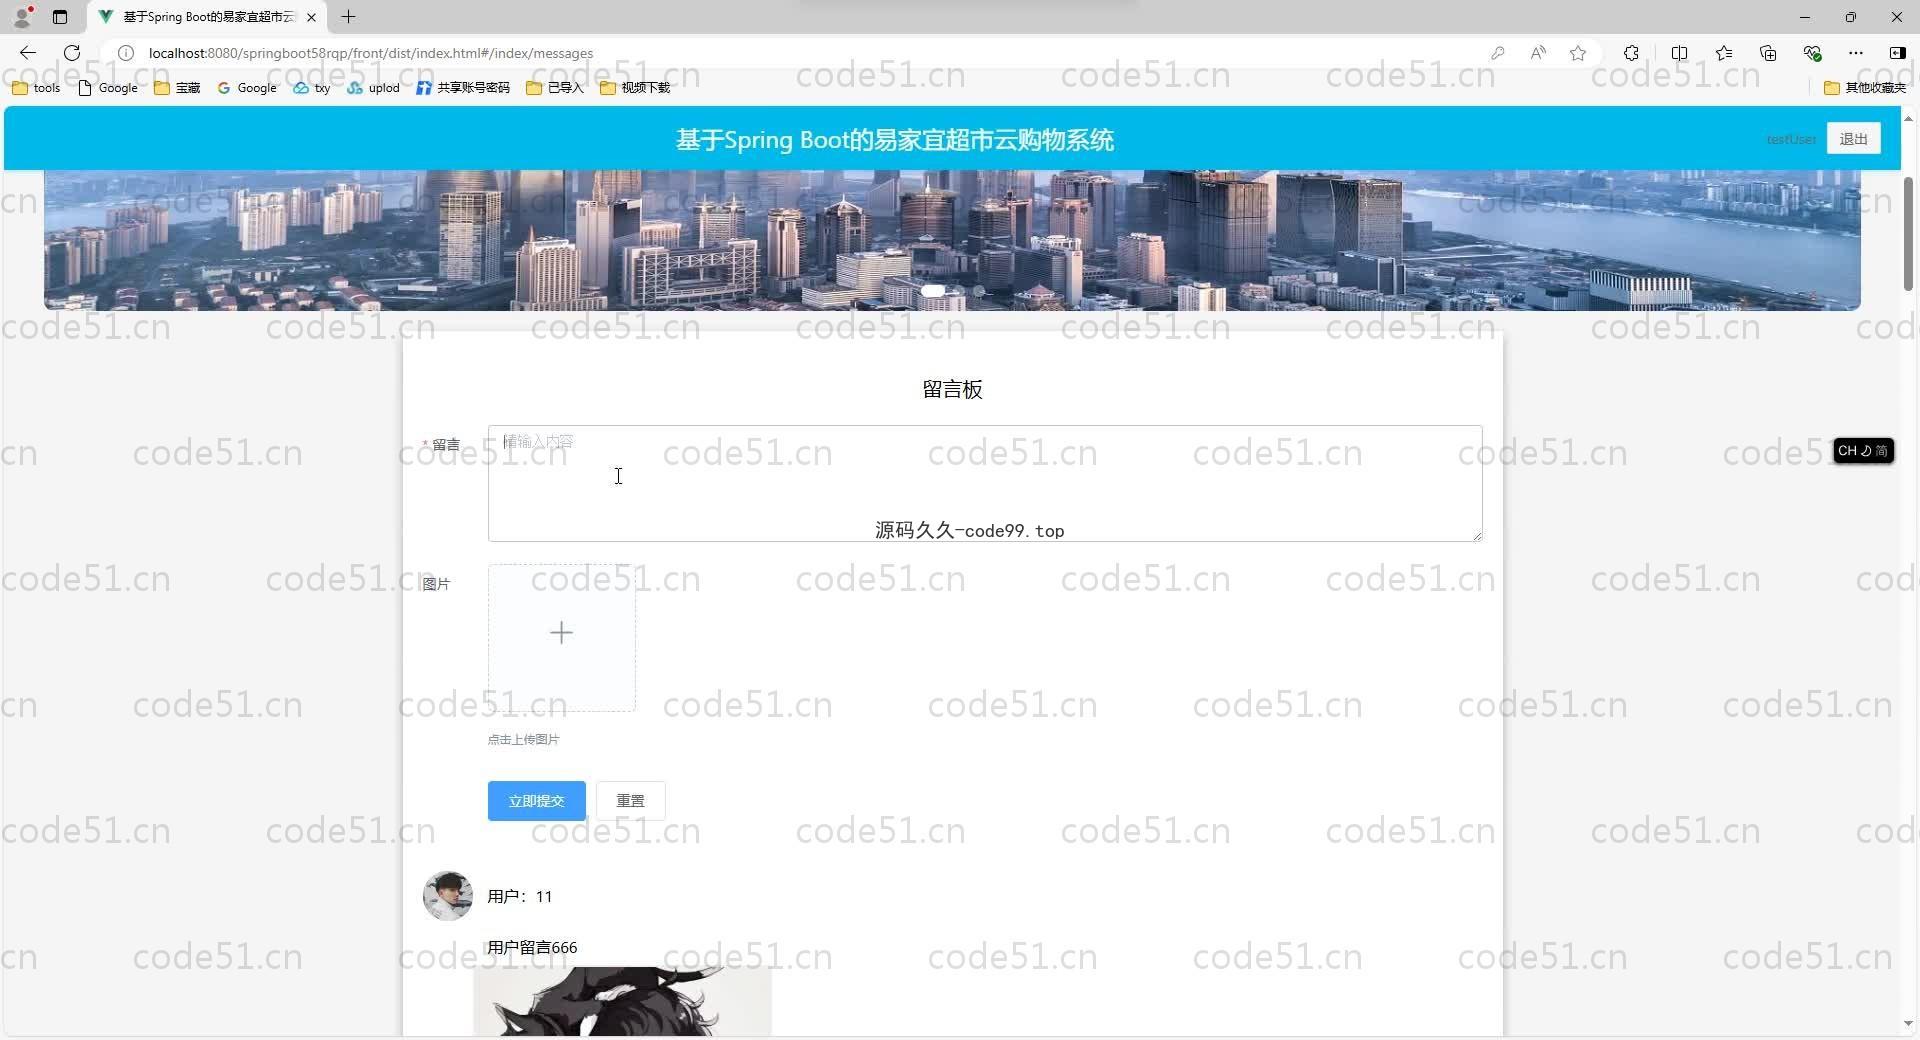Reload the page with the refresh icon
This screenshot has height=1040, width=1920.
[72, 53]
